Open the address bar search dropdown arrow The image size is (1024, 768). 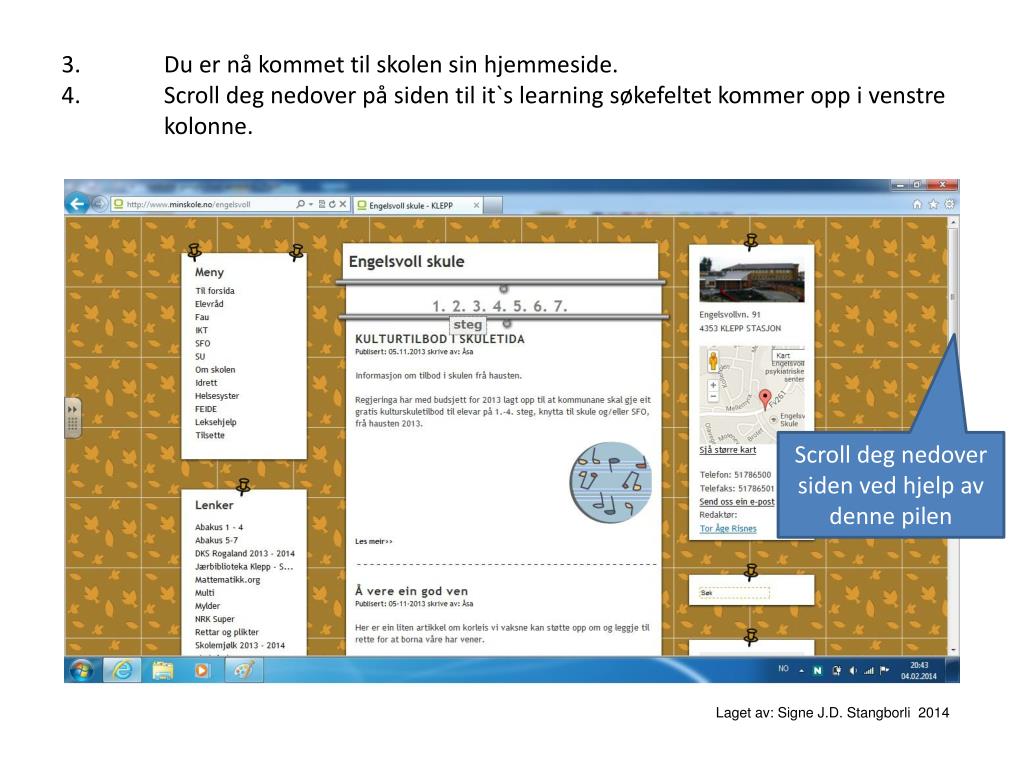pyautogui.click(x=311, y=204)
